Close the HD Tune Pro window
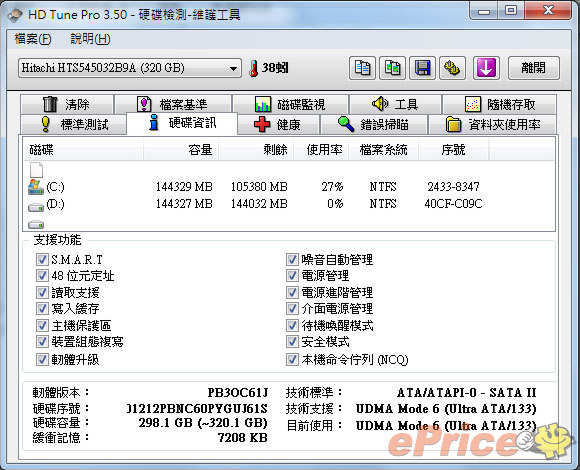Image resolution: width=580 pixels, height=470 pixels. pos(548,10)
